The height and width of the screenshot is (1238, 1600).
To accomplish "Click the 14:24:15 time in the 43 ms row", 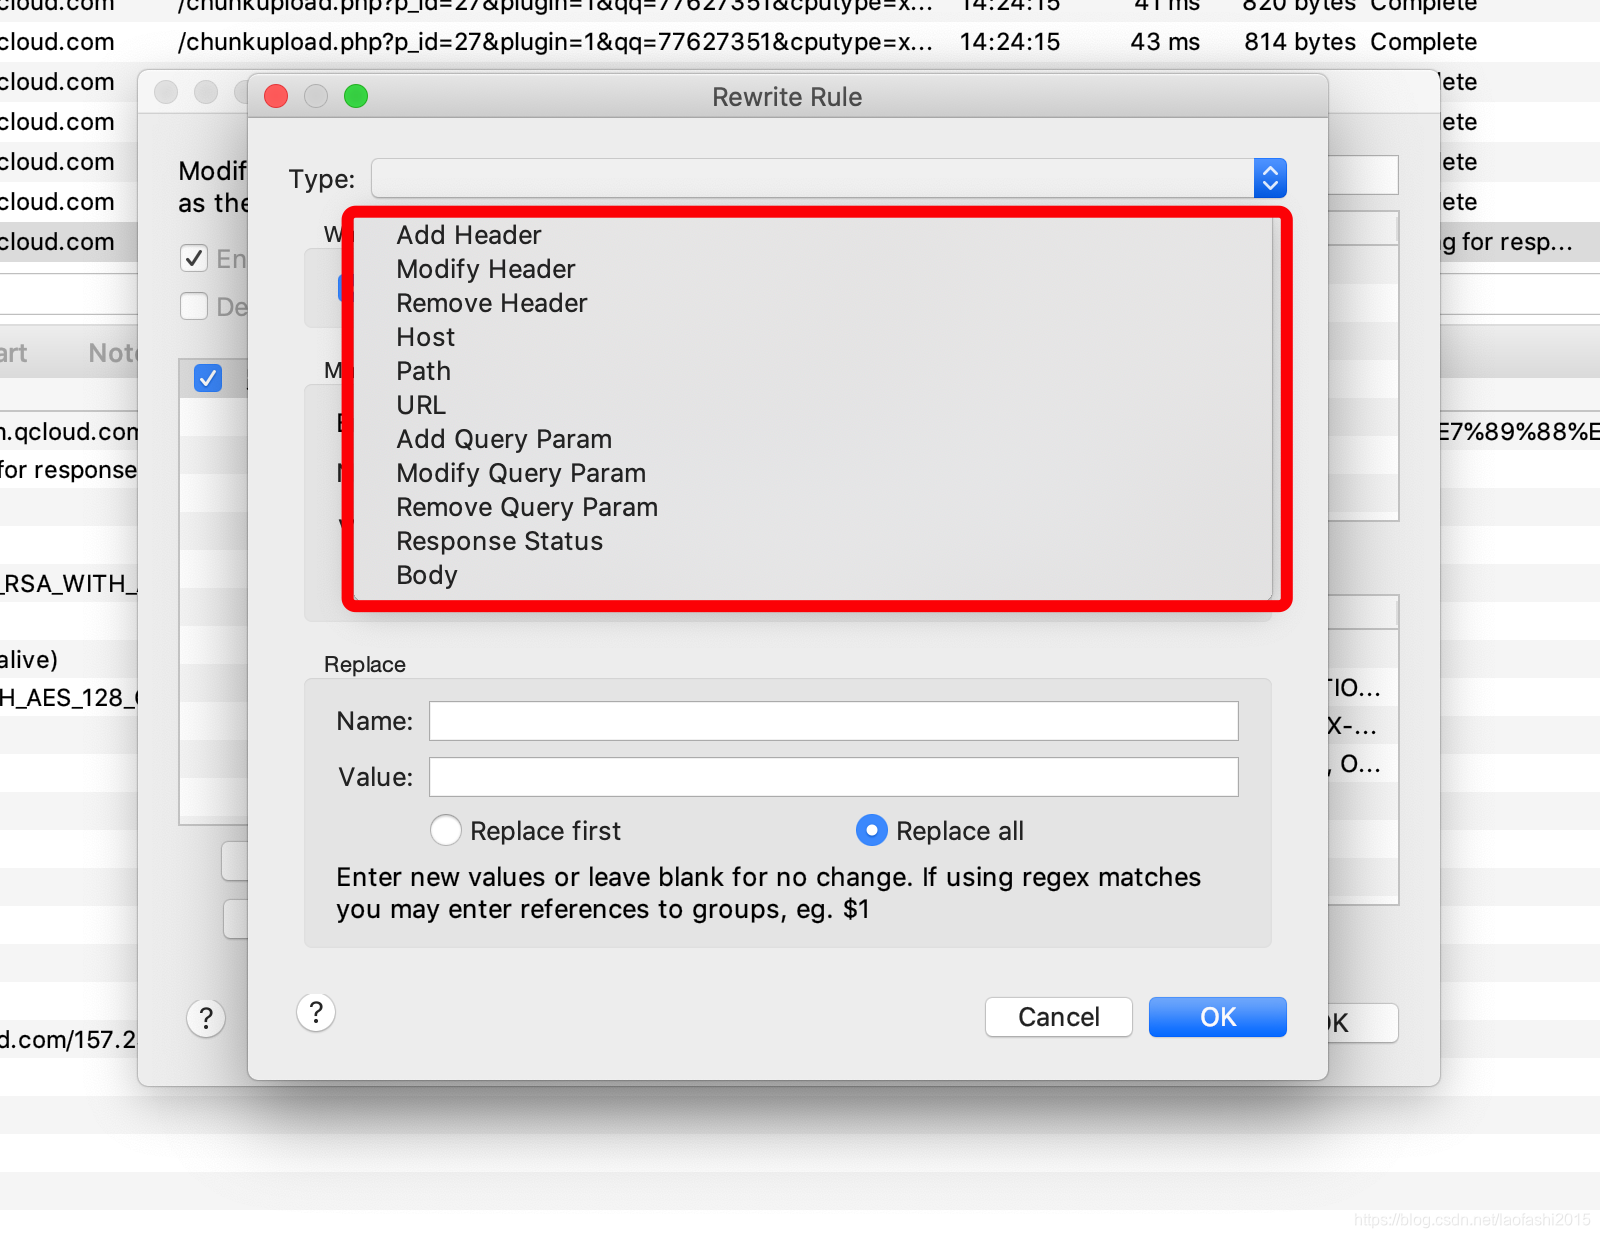I will click(1010, 42).
